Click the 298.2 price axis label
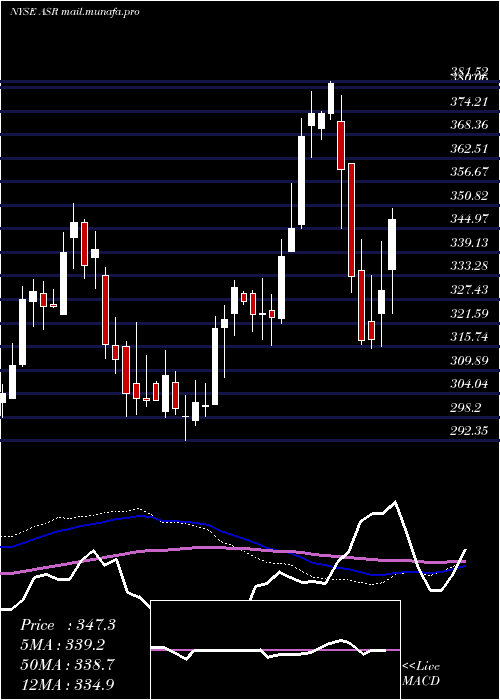Viewport: 500px width, 700px height. [x=465, y=407]
